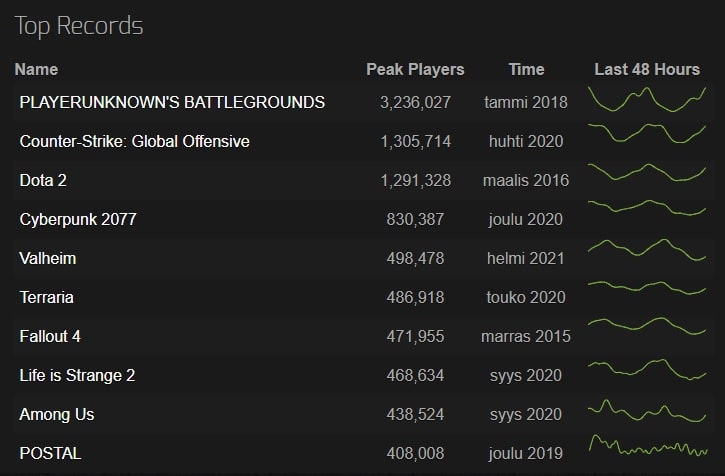Sort by the Time column header
This screenshot has width=725, height=476.
526,69
